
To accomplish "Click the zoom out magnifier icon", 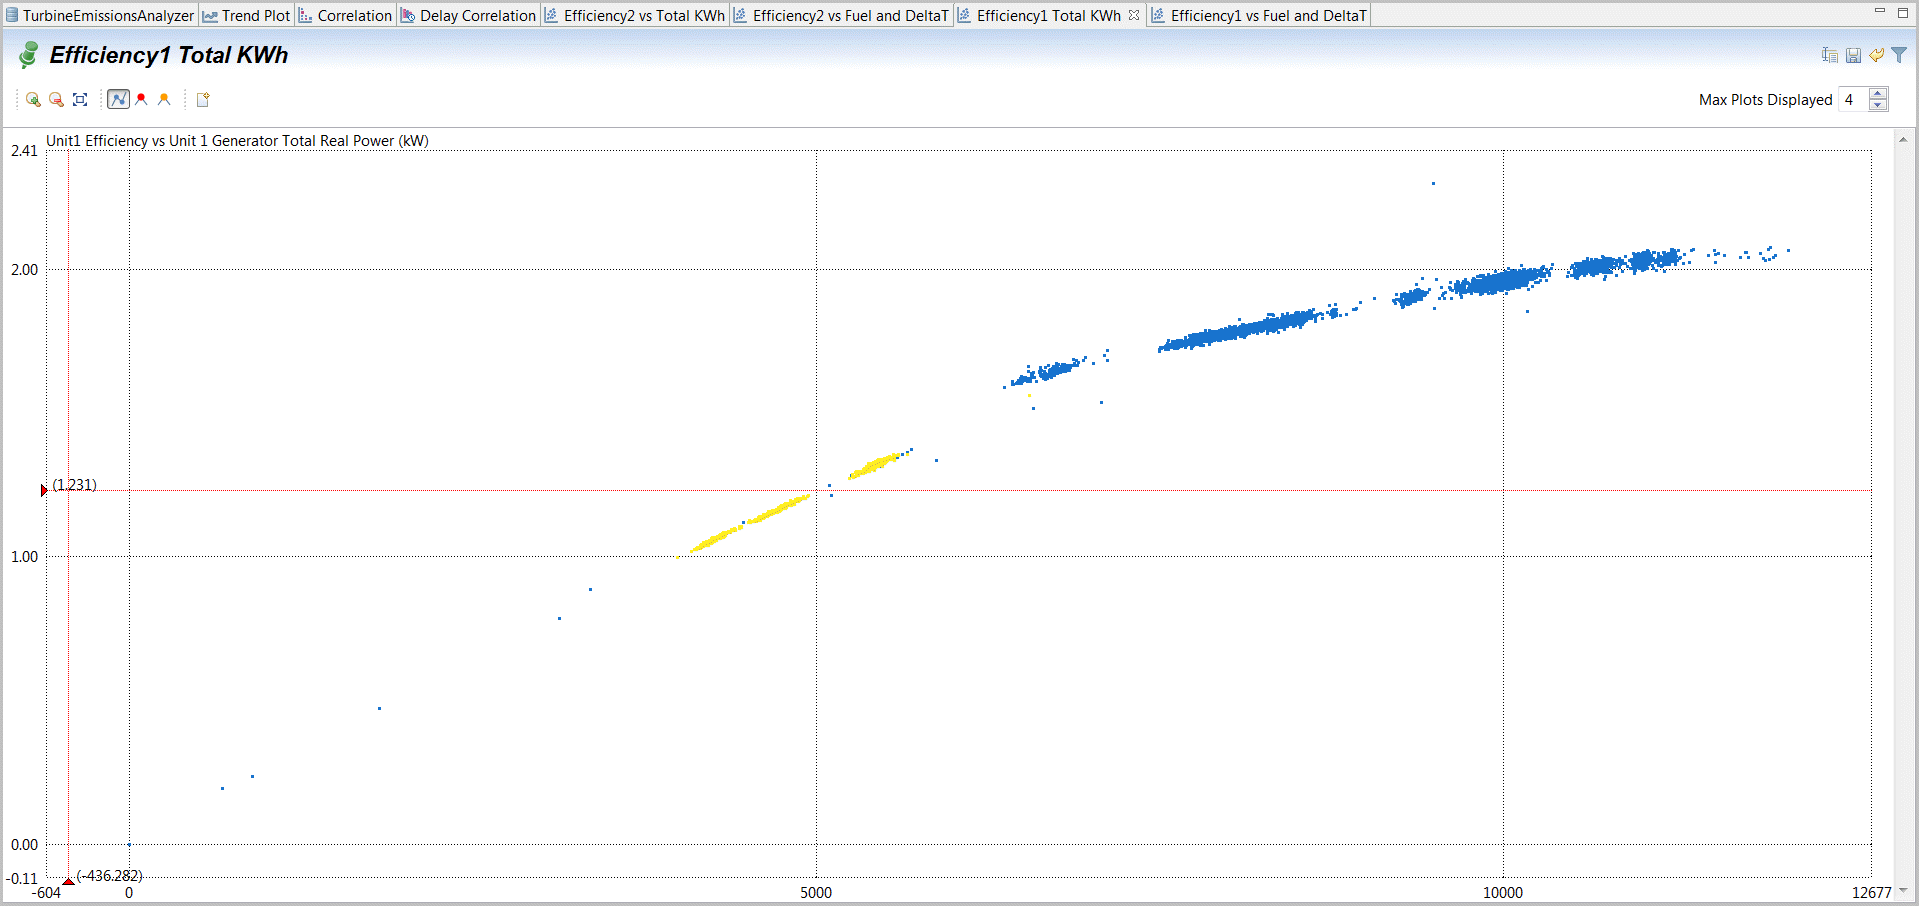I will (x=56, y=99).
